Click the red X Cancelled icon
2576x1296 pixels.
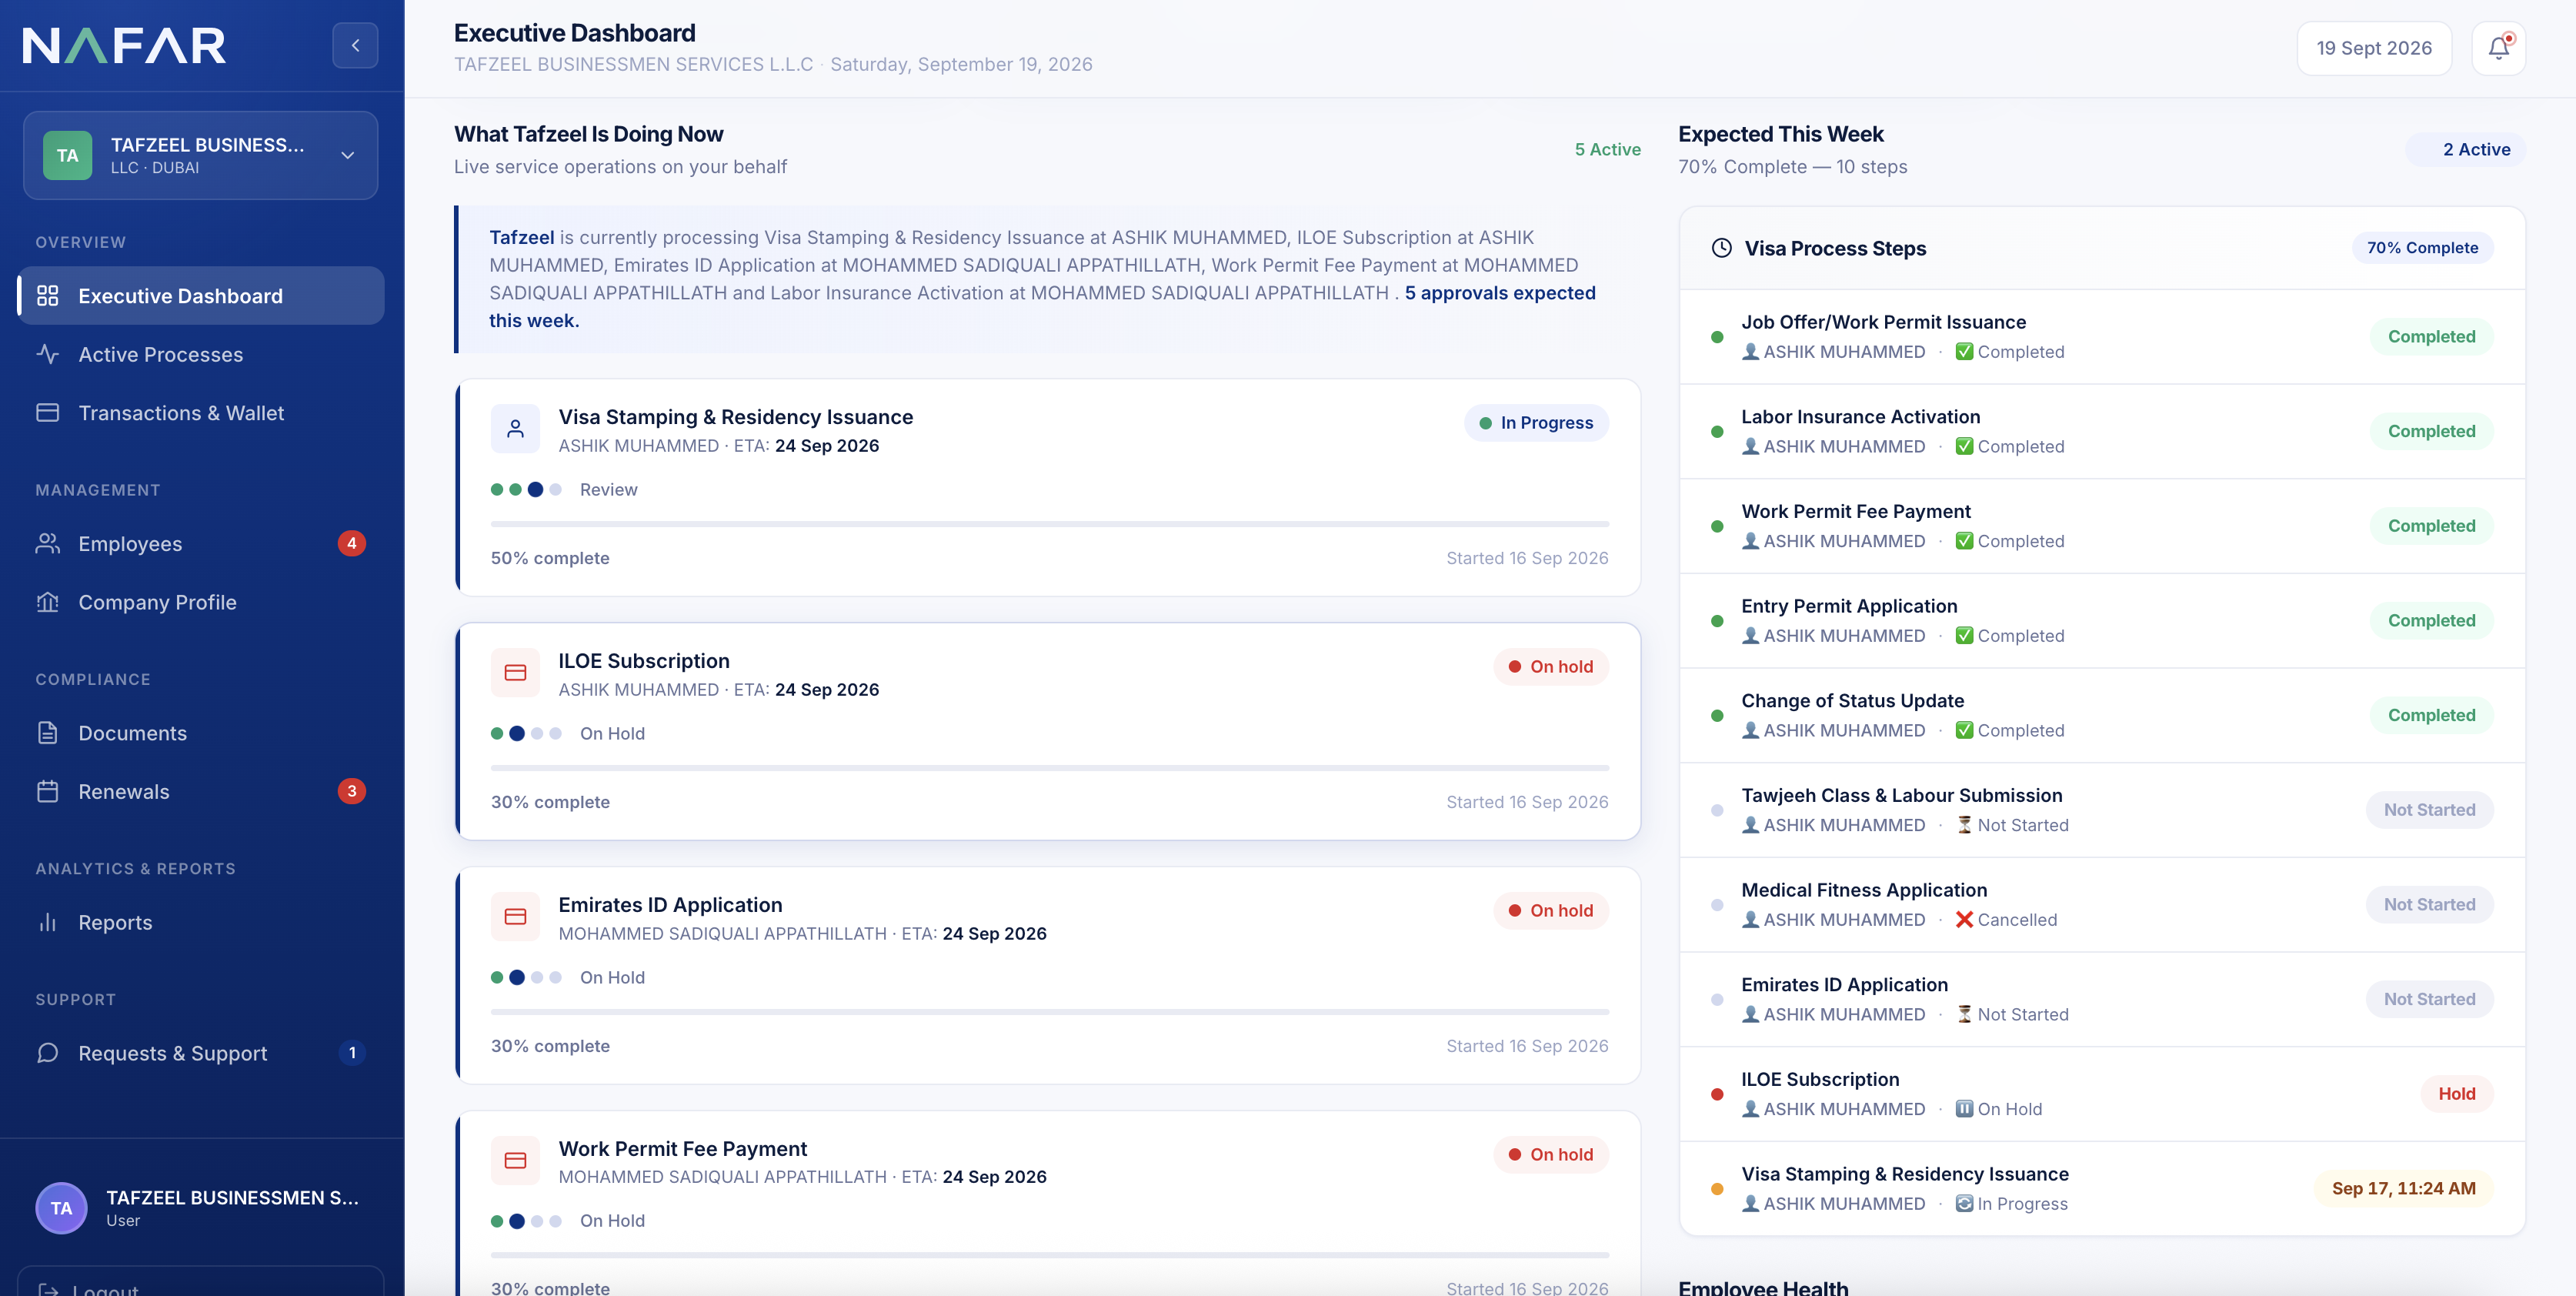pyautogui.click(x=1964, y=919)
